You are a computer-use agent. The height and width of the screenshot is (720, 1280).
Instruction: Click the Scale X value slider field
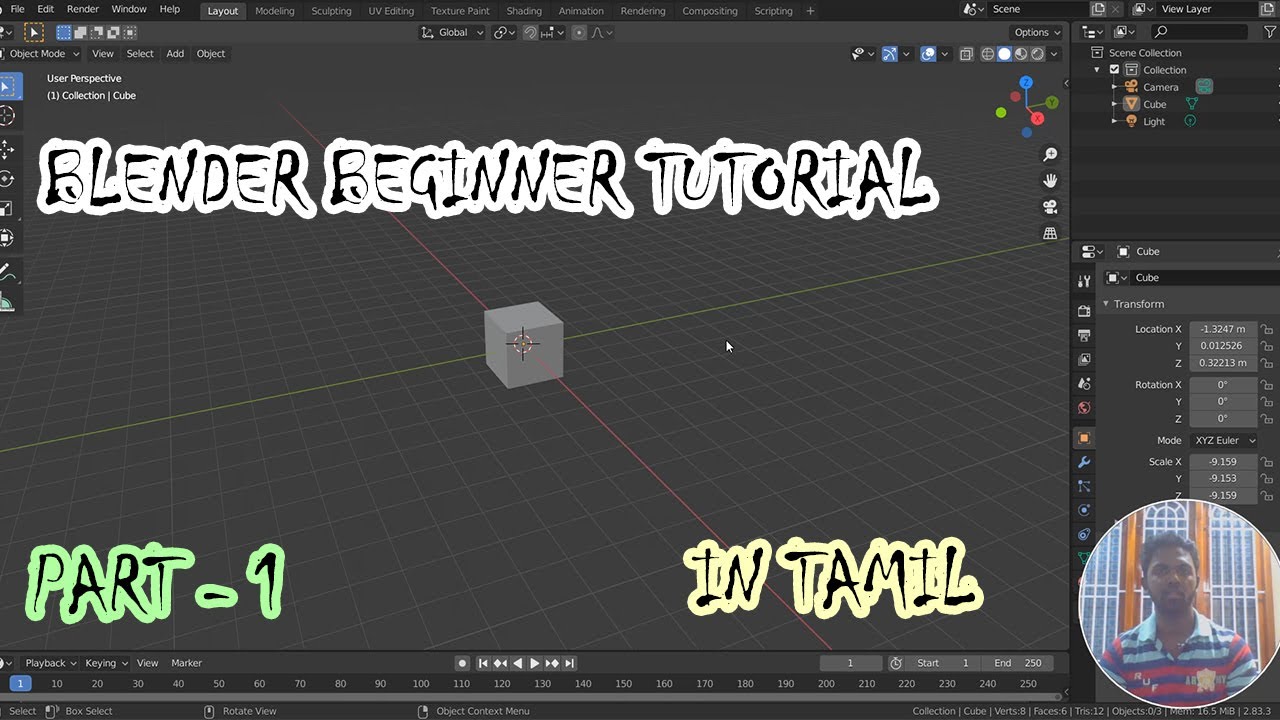tap(1222, 462)
